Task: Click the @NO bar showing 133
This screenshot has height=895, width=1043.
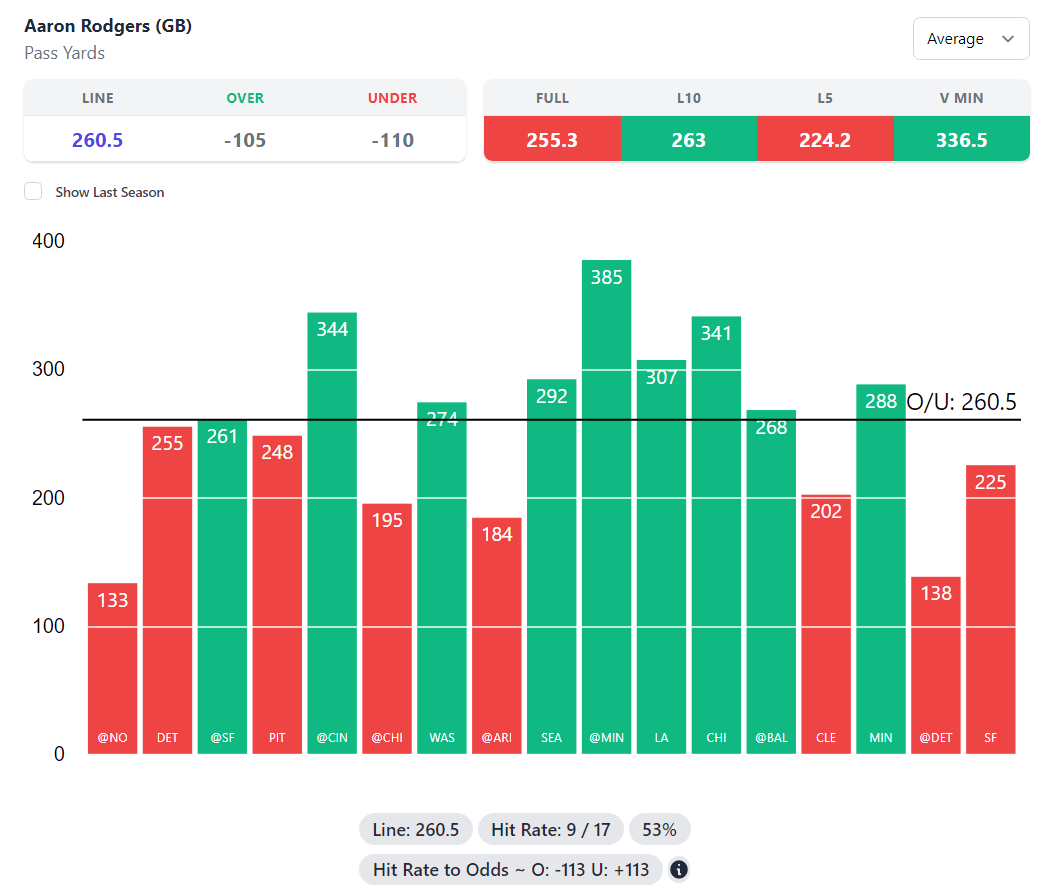Action: pyautogui.click(x=112, y=668)
